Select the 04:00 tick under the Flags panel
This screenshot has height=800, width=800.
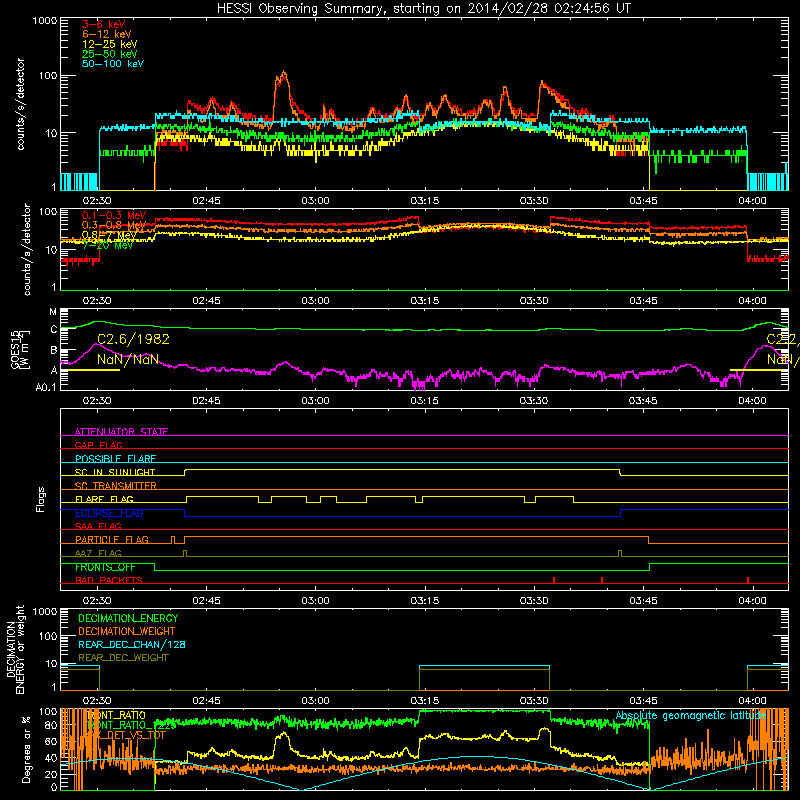tap(752, 601)
